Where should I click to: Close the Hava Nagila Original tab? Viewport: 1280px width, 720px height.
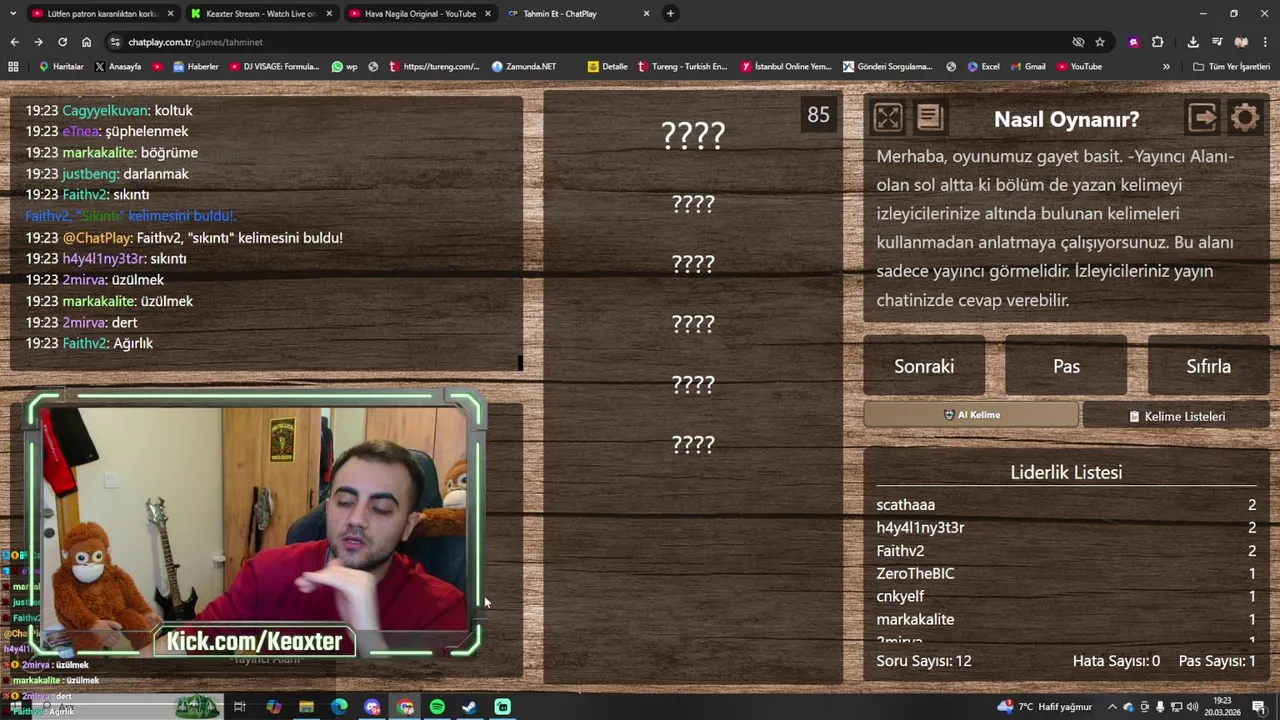pos(488,14)
